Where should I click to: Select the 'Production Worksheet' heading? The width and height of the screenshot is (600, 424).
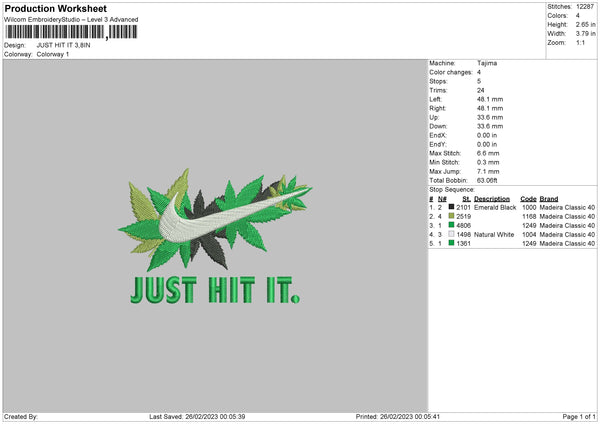click(55, 8)
